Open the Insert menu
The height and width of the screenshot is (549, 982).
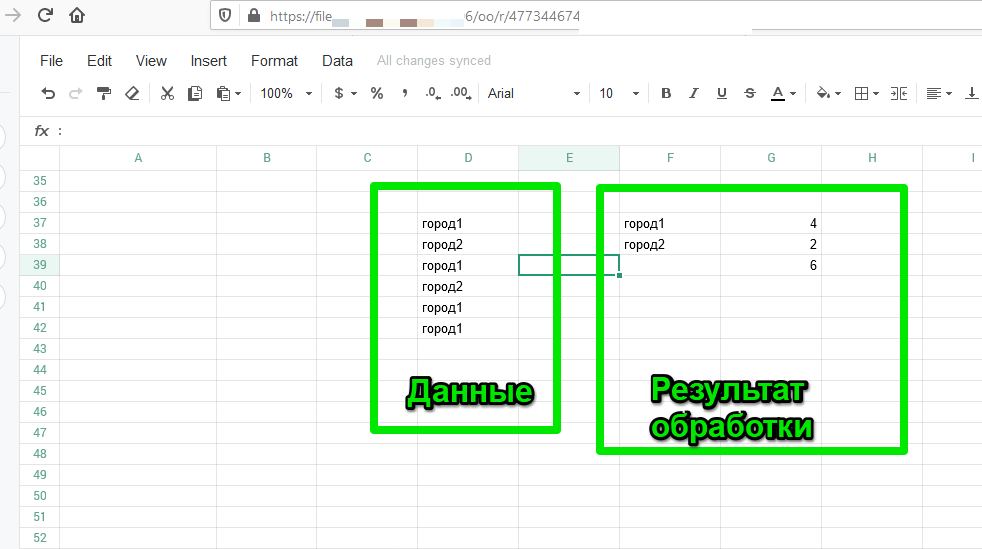(209, 61)
